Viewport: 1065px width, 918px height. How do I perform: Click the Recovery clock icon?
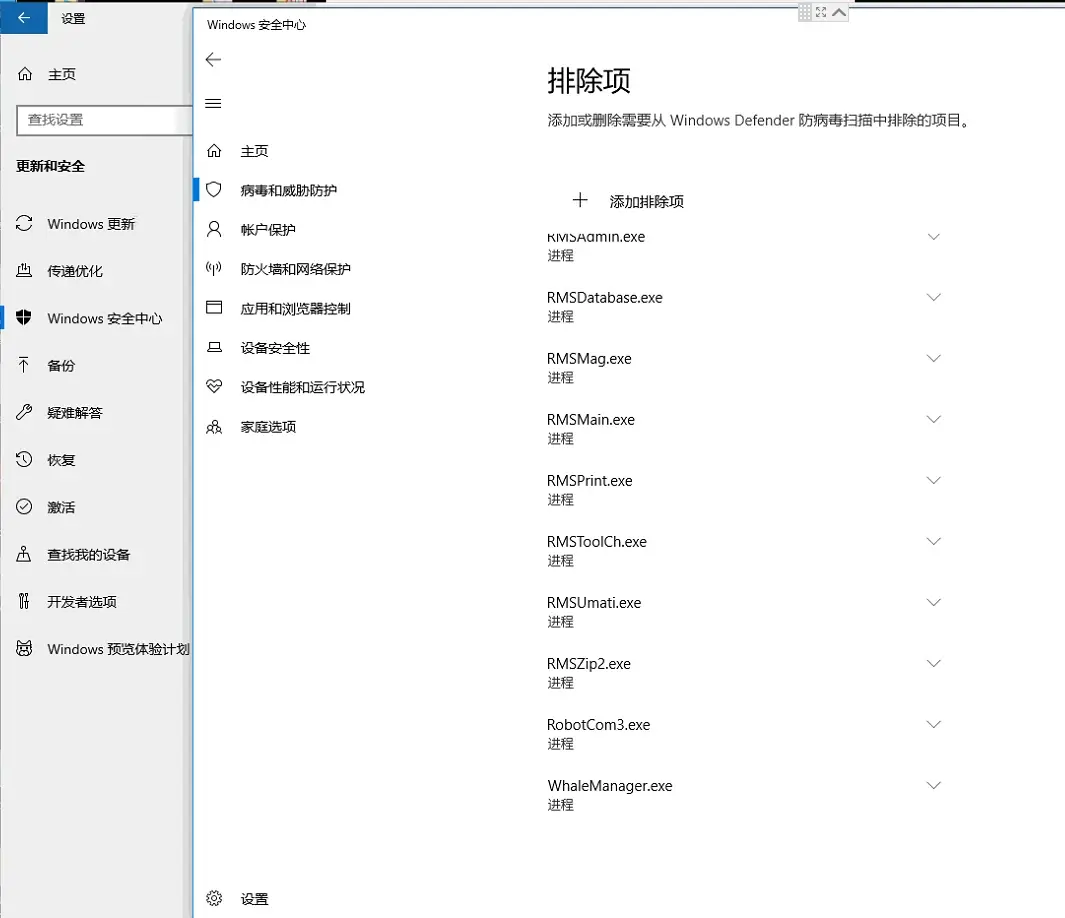[x=24, y=460]
